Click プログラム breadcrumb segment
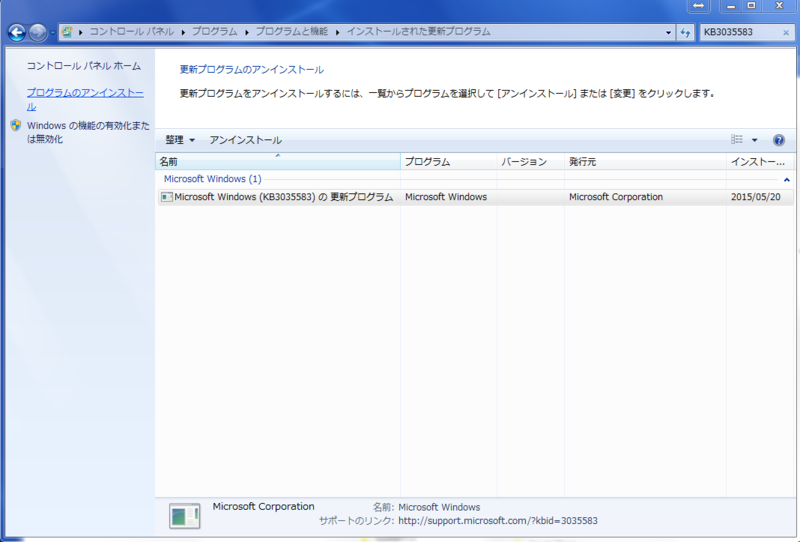Viewport: 800px width, 542px height. 214,32
